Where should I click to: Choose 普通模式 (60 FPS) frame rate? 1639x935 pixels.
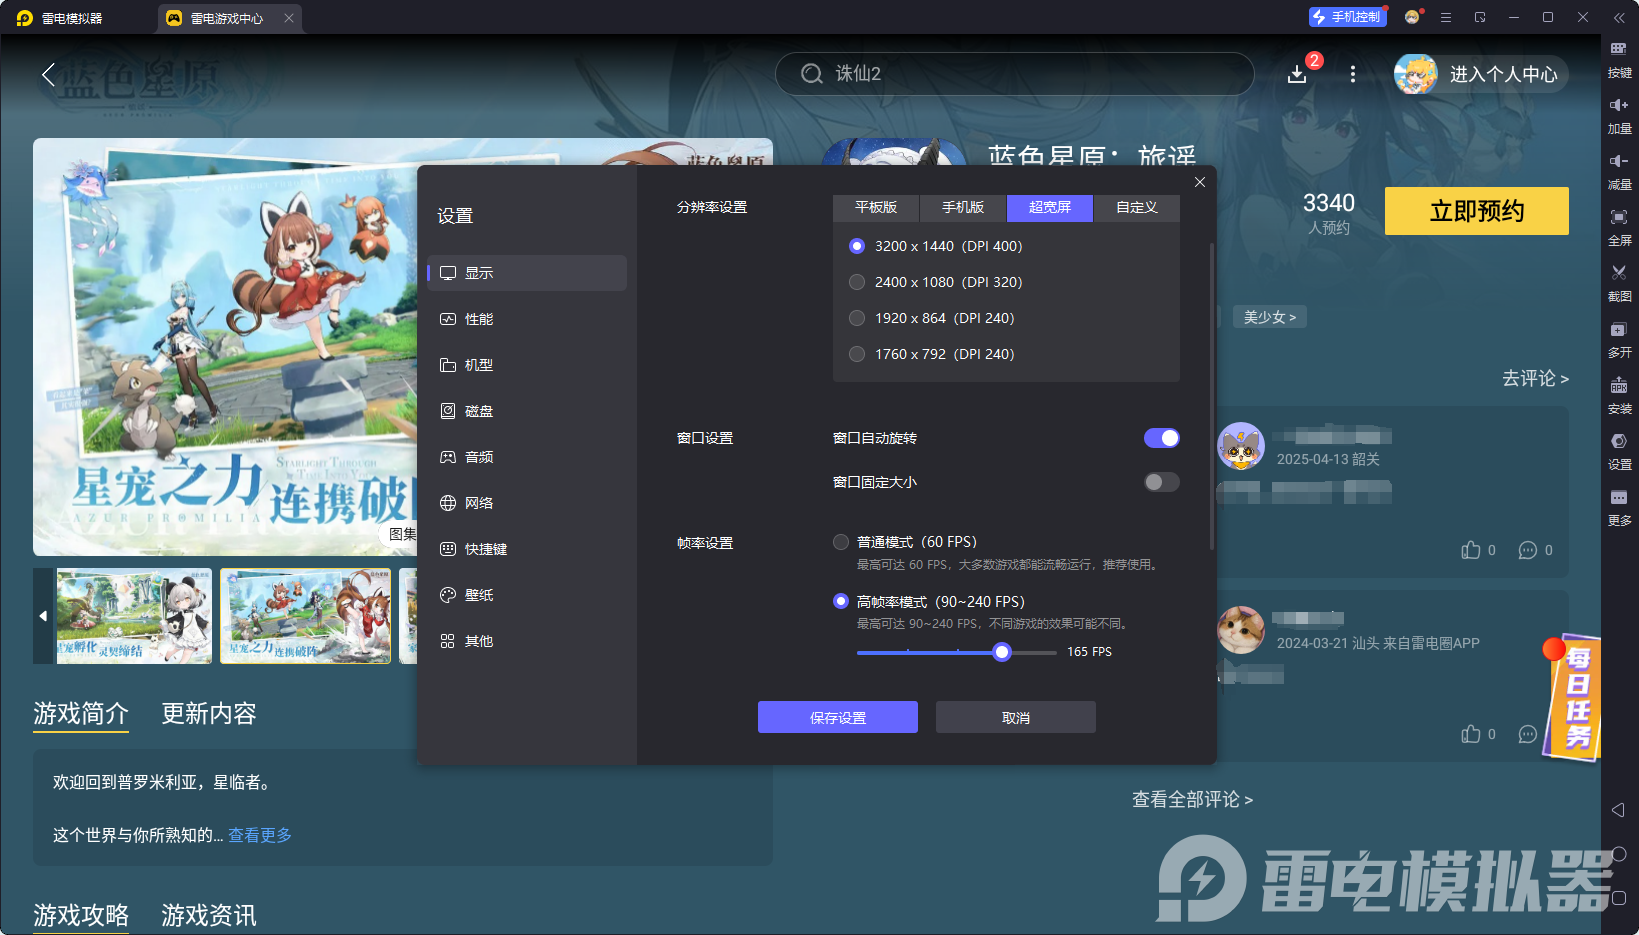pyautogui.click(x=841, y=542)
